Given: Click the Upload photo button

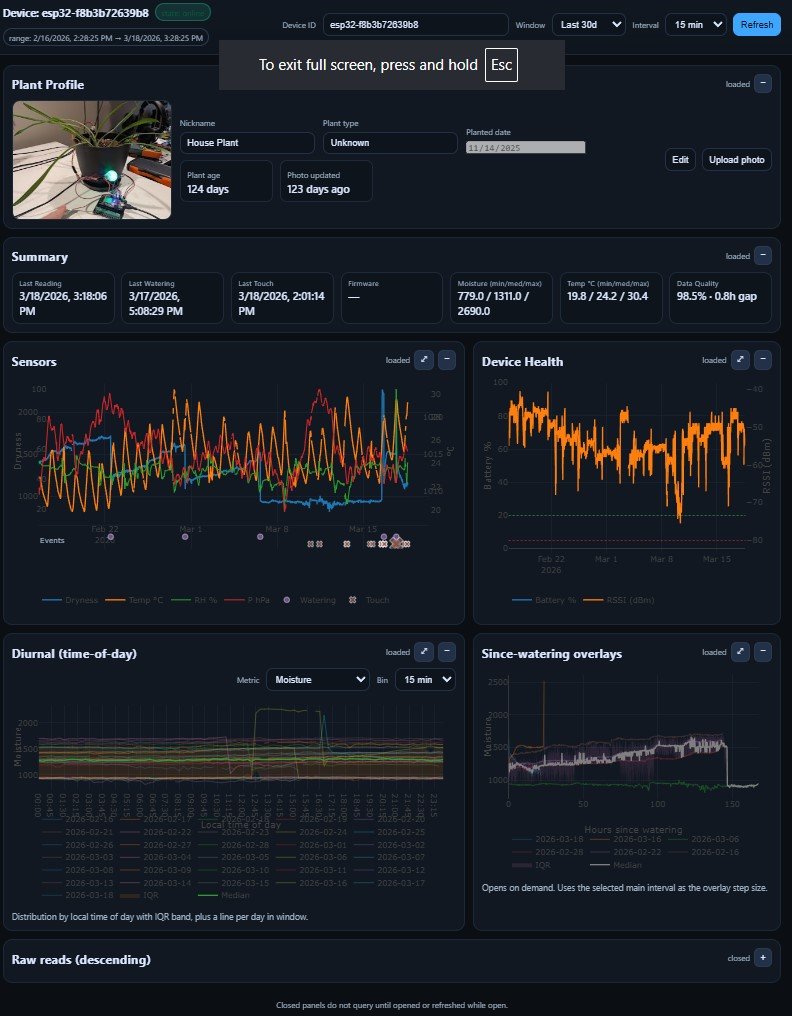Looking at the screenshot, I should [736, 159].
